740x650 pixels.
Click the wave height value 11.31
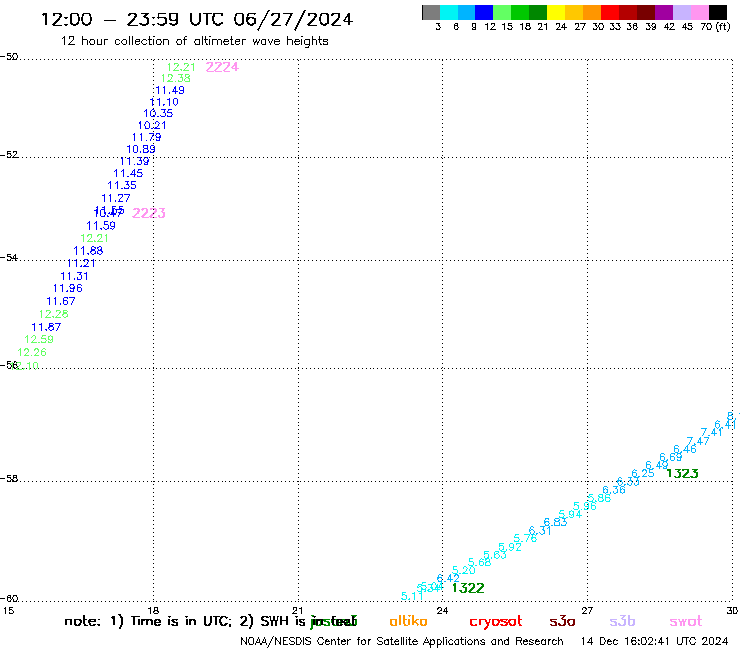(x=75, y=276)
